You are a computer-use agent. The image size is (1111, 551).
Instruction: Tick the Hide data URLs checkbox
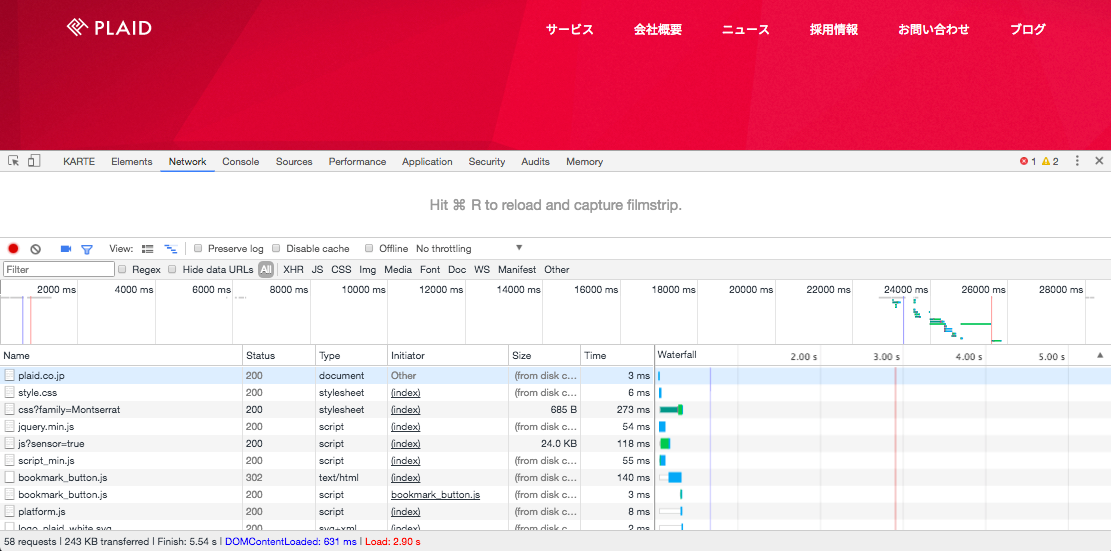click(172, 270)
